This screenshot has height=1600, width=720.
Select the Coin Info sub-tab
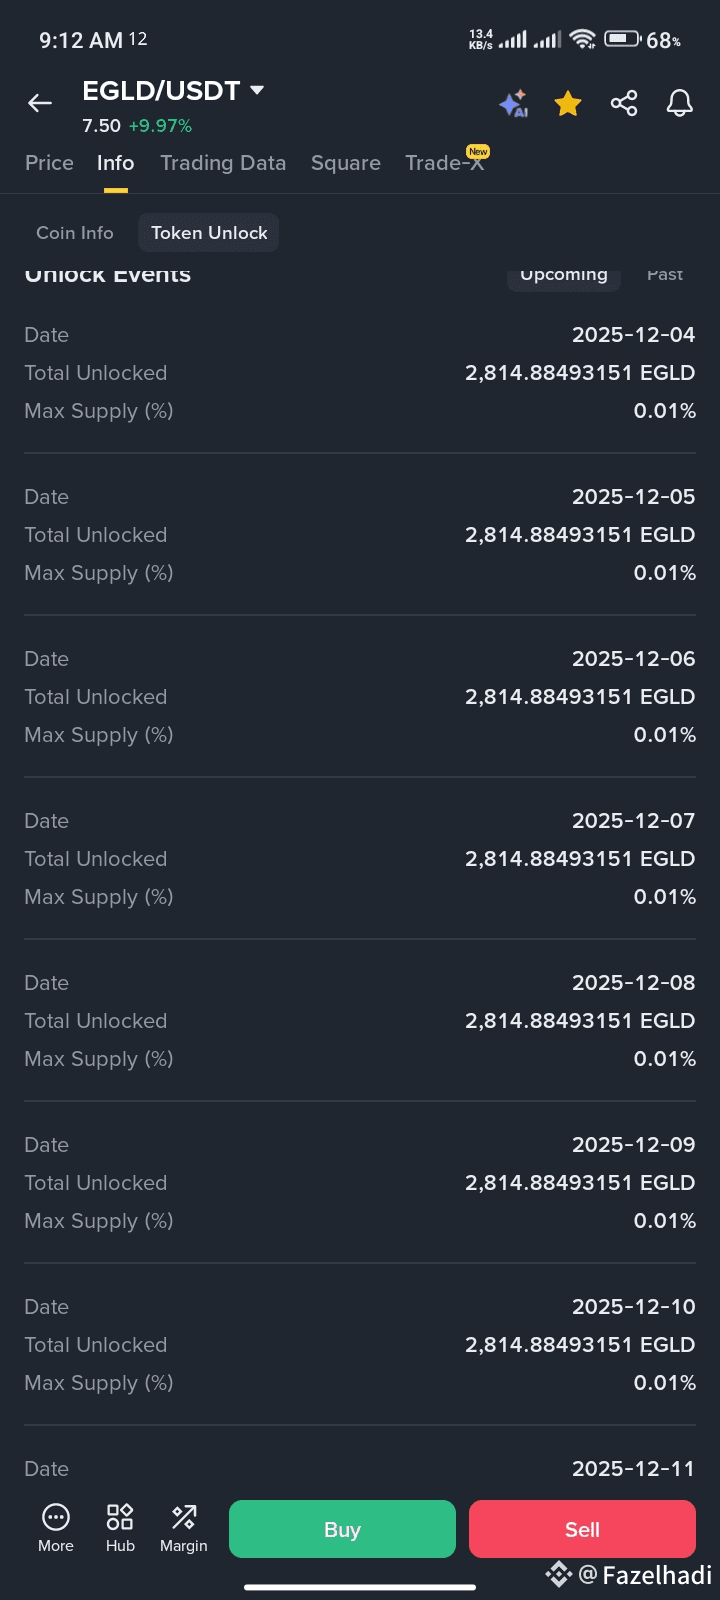[x=75, y=233]
